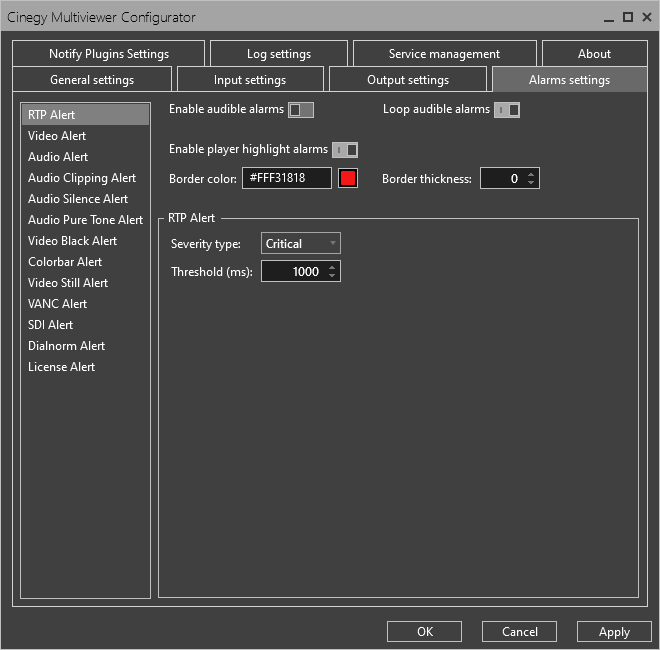Open the Log settings tab
Image resolution: width=660 pixels, height=650 pixels.
tap(279, 53)
